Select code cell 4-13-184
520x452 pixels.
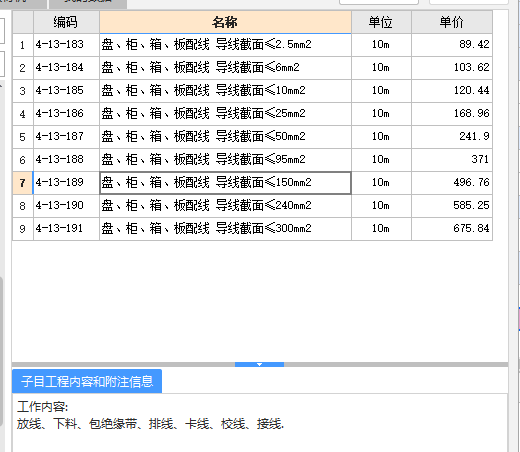coord(66,68)
